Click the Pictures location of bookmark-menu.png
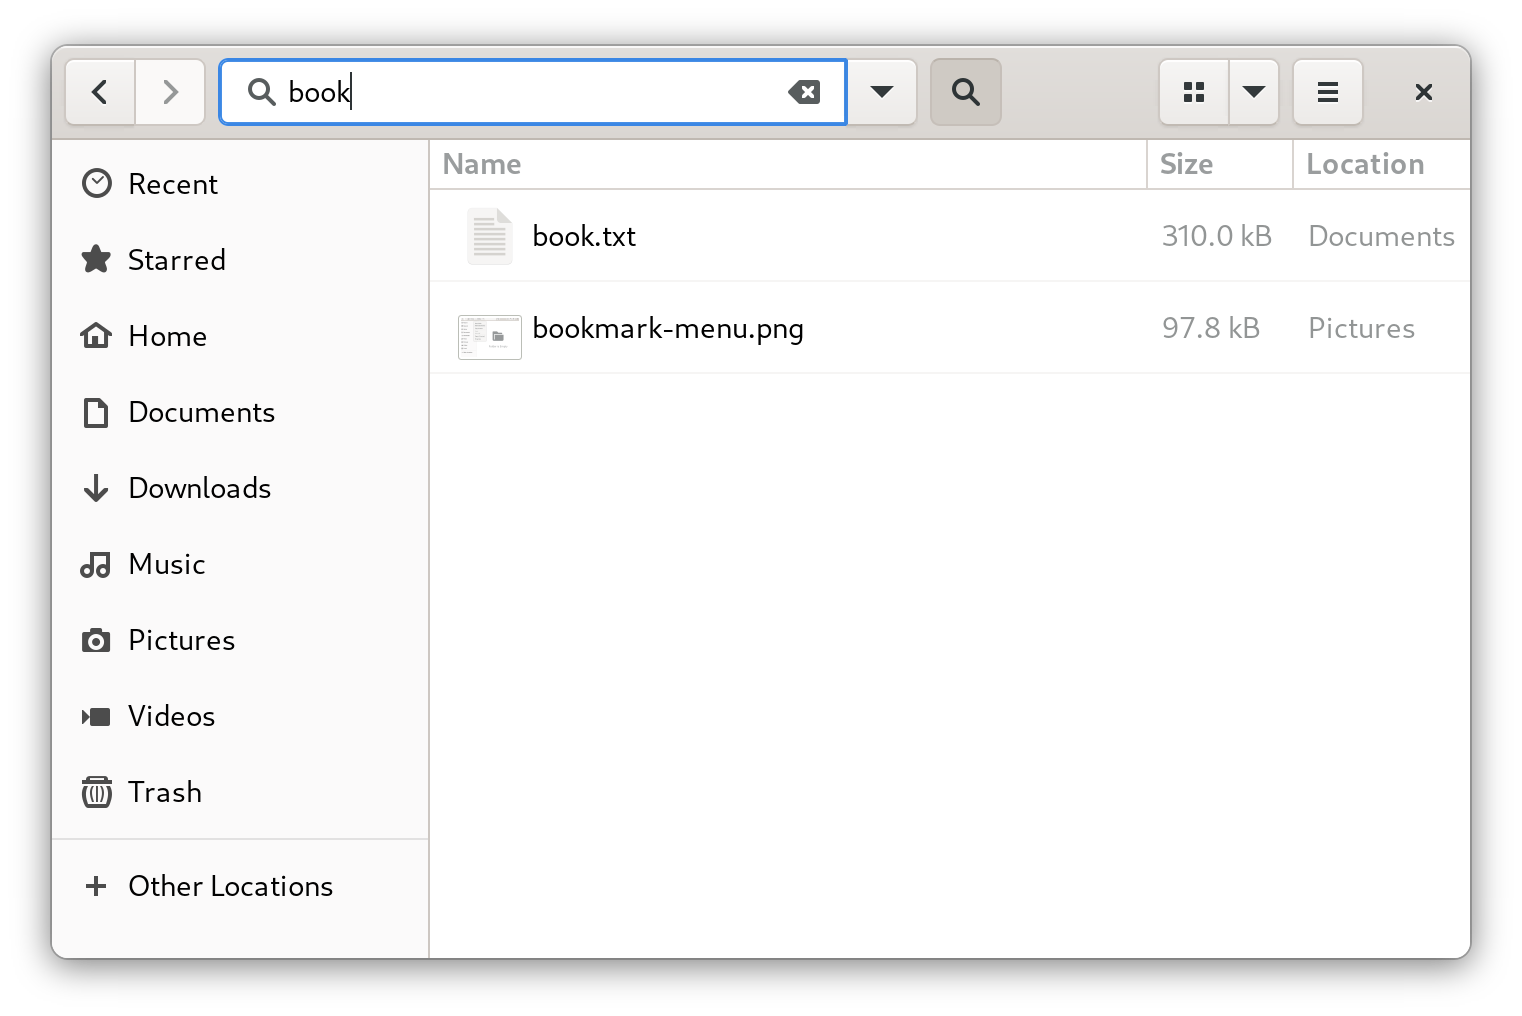The height and width of the screenshot is (1016, 1522). pos(1361,328)
